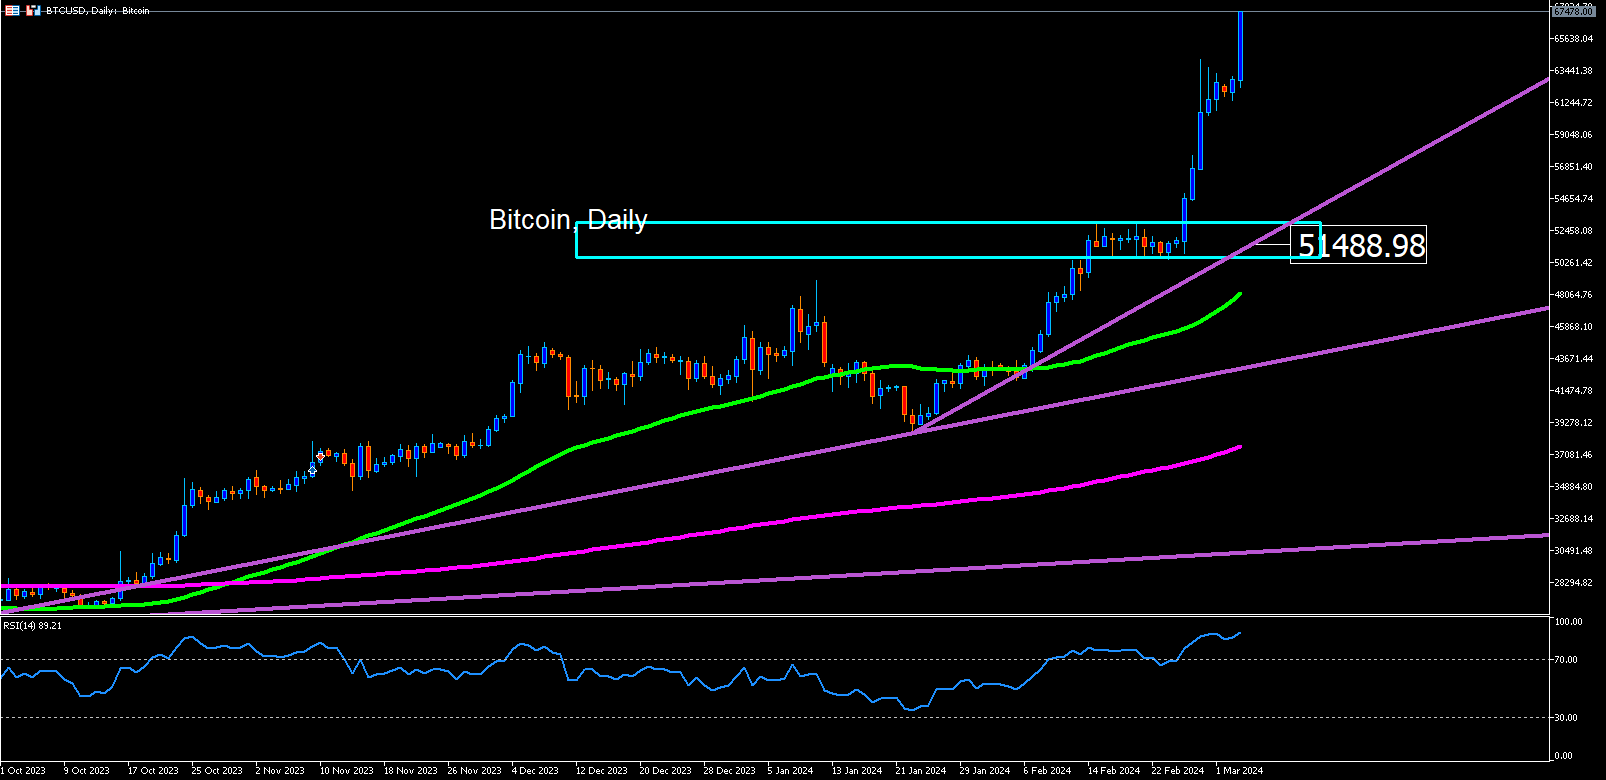Click the RSI 100.00 scale label

[x=1569, y=622]
